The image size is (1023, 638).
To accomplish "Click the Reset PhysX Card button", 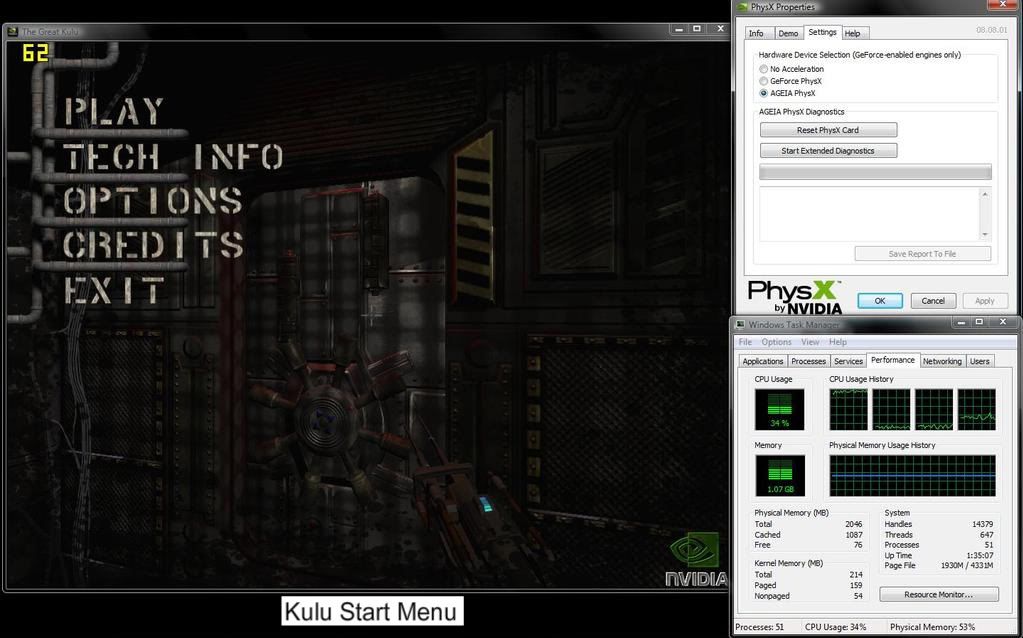I will (x=828, y=129).
